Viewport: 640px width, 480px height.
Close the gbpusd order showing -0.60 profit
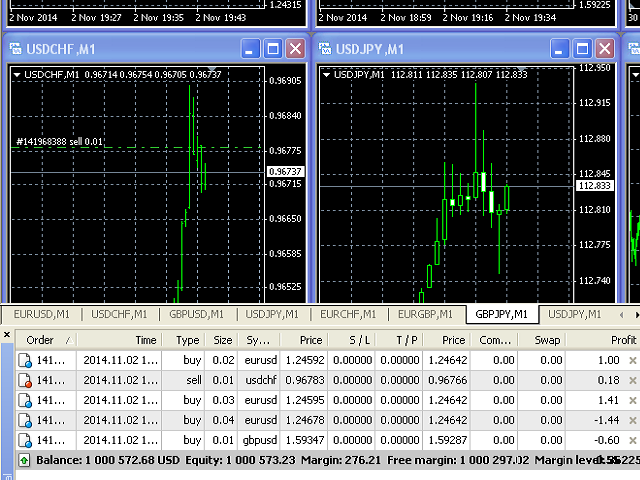pyautogui.click(x=631, y=441)
